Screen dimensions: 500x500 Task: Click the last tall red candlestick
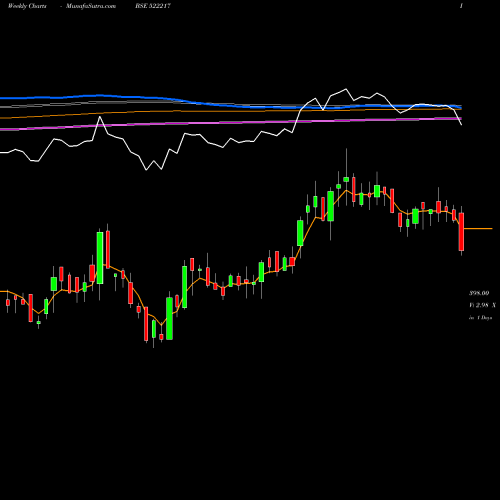click(461, 232)
